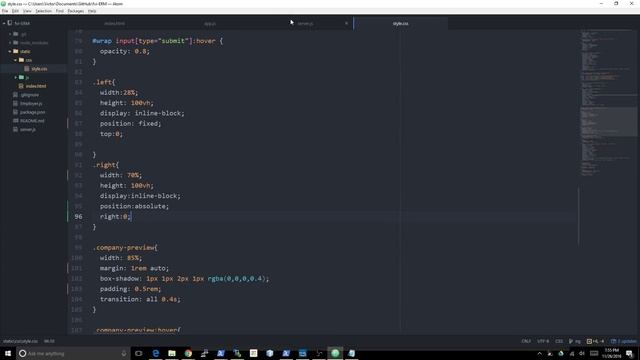Select the css folder icon
The image size is (640, 360).
pos(21,60)
